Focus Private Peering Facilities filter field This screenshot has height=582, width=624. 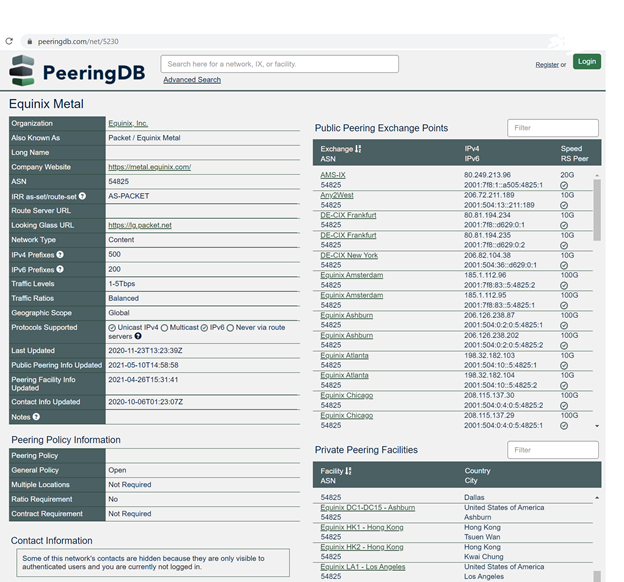pos(553,450)
